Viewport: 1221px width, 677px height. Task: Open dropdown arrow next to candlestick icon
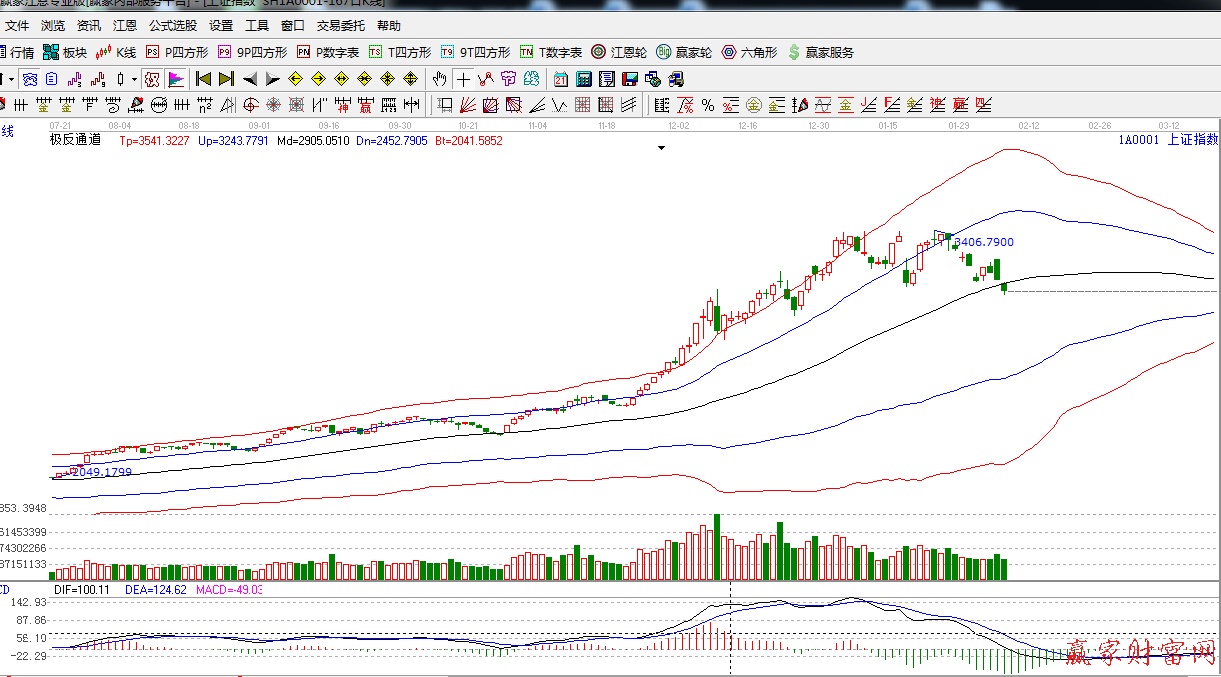click(x=134, y=79)
